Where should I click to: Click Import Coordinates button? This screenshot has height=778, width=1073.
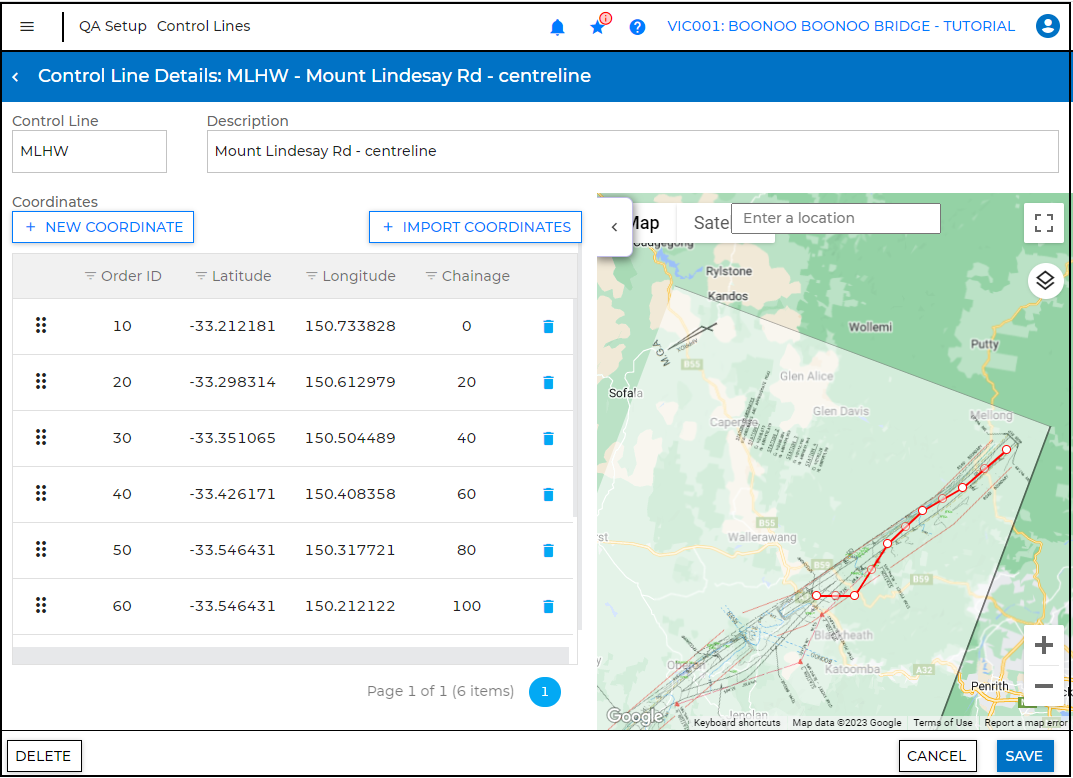click(476, 227)
